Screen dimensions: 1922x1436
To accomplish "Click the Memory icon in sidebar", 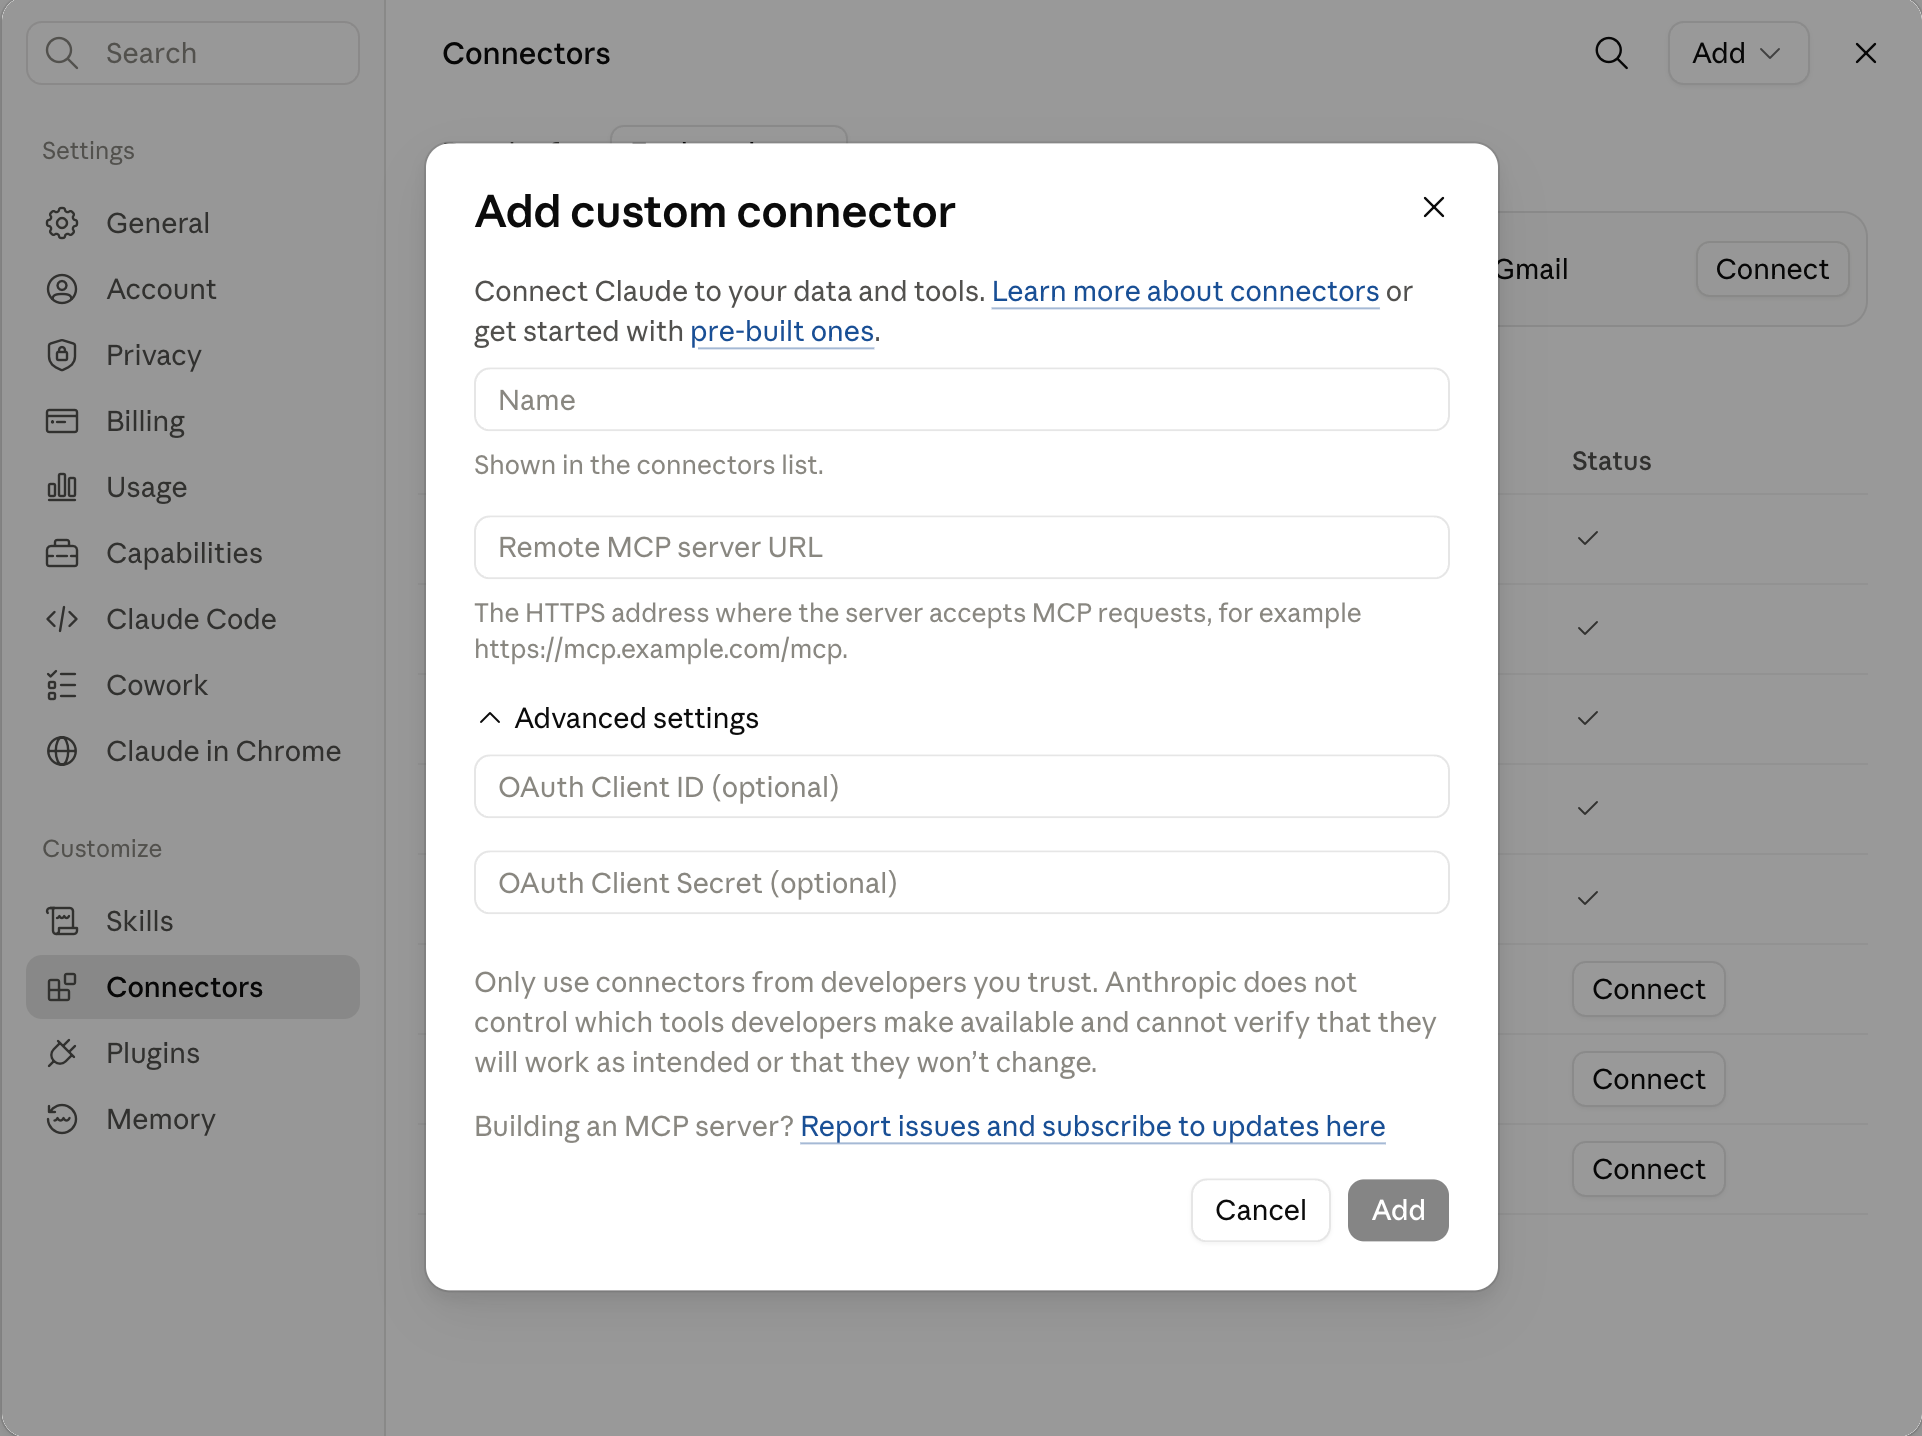I will tap(62, 1119).
